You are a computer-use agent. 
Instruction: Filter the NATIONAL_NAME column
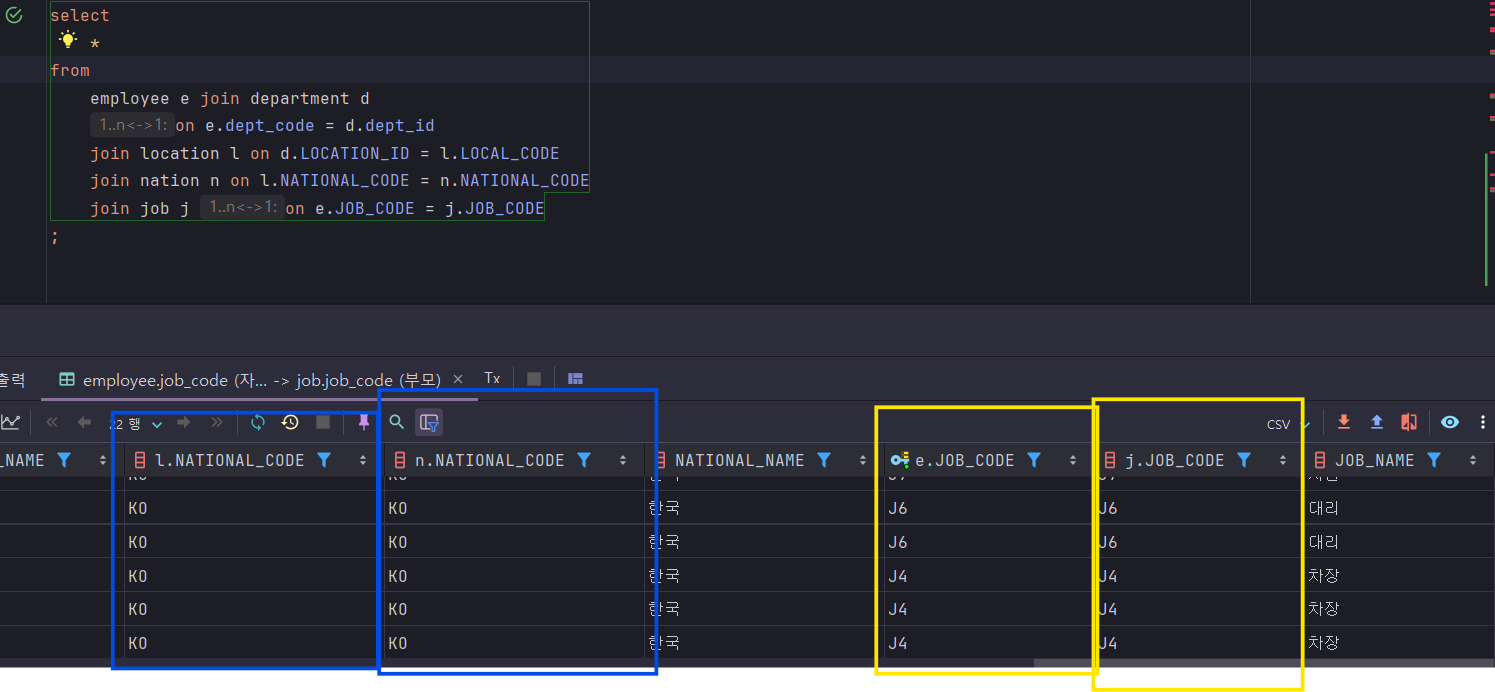pos(824,460)
